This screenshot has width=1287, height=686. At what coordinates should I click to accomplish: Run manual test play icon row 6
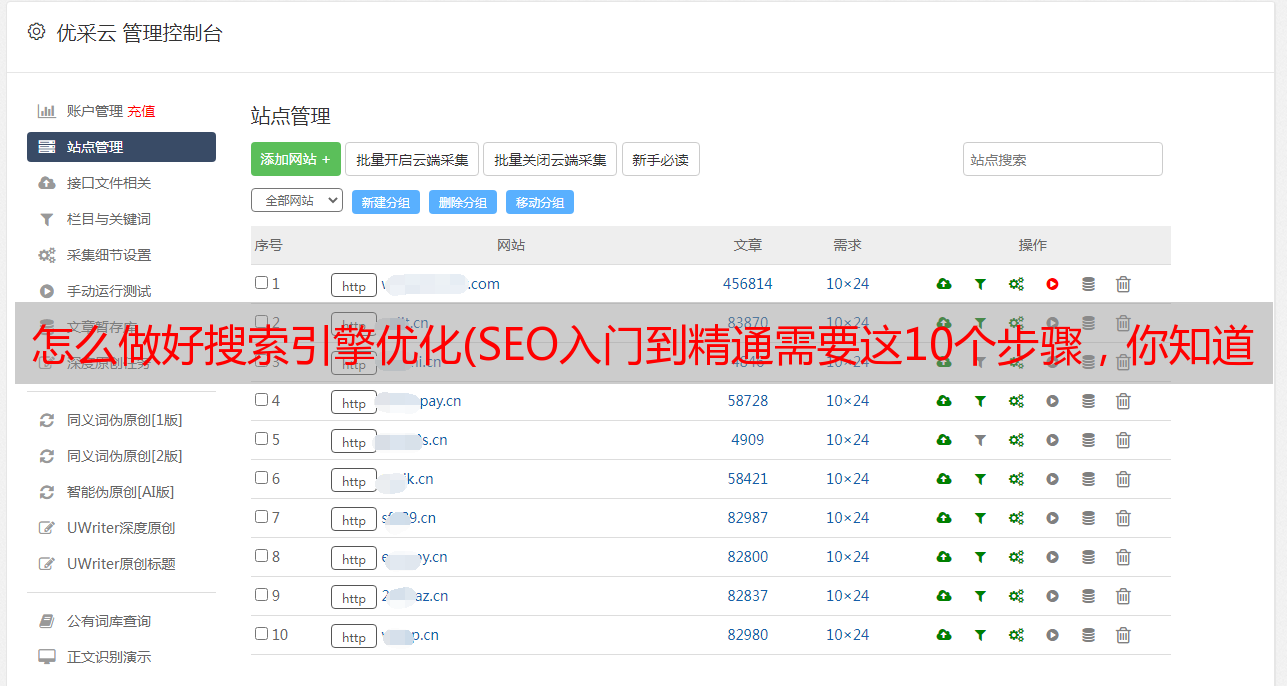(x=1052, y=479)
